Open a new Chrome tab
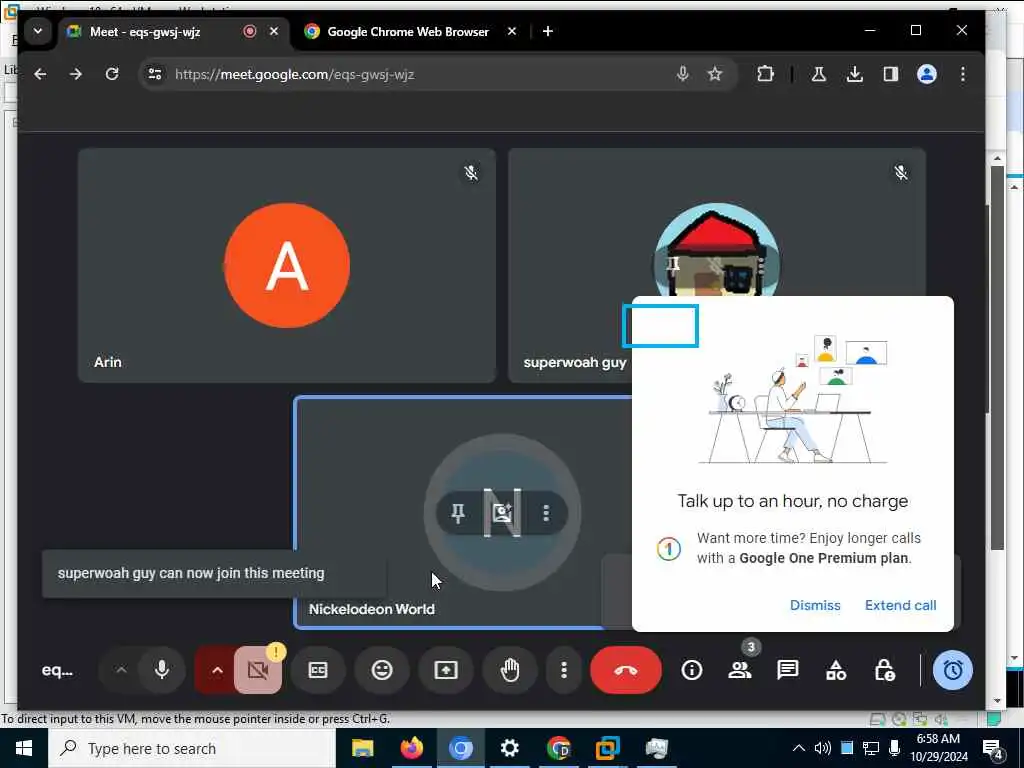This screenshot has height=768, width=1024. [548, 31]
